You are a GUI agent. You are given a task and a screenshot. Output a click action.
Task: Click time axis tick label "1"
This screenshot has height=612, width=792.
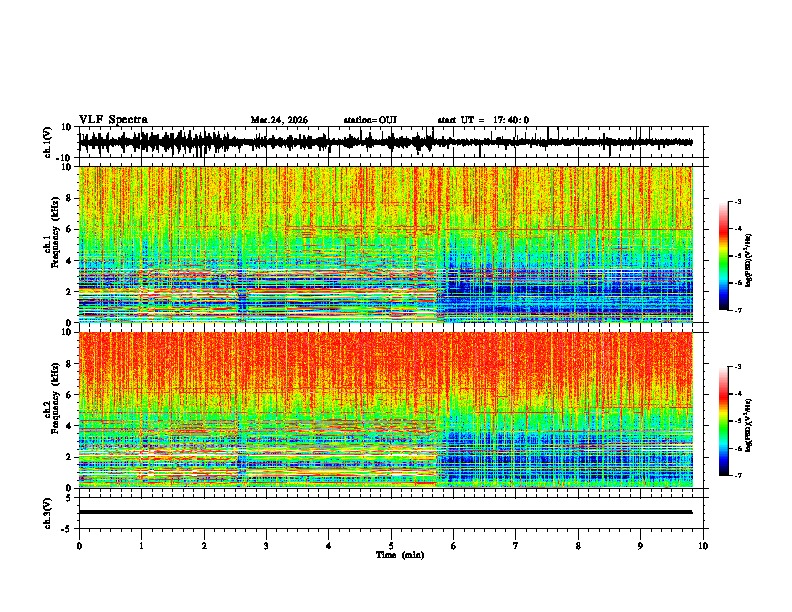[141, 546]
